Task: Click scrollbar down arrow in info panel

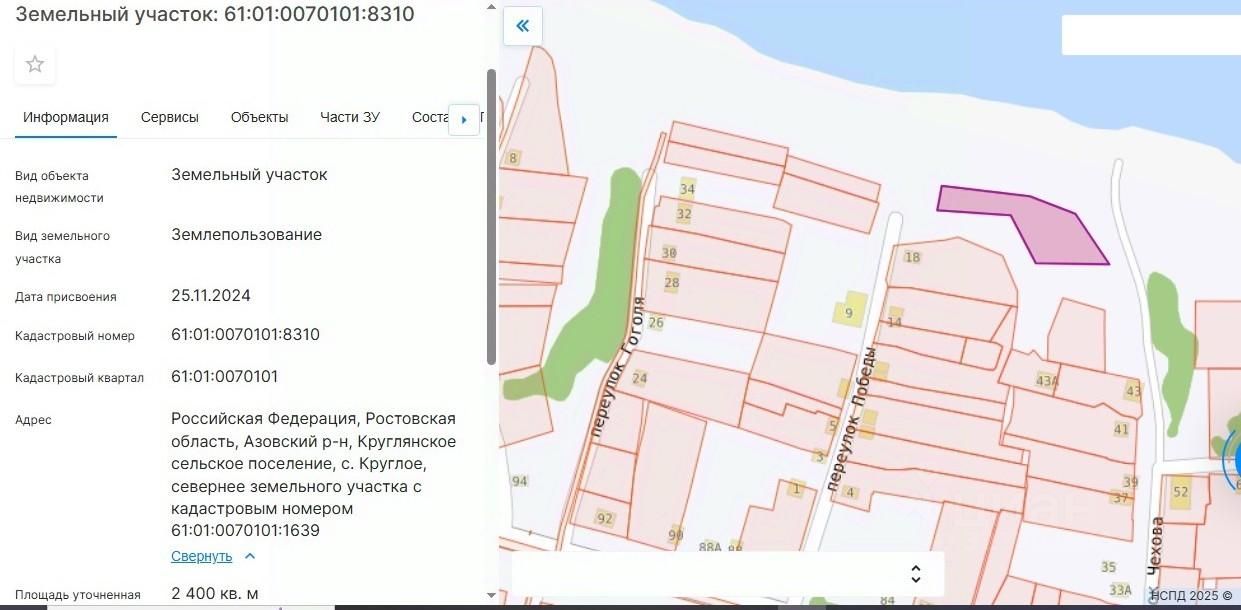Action: [491, 595]
